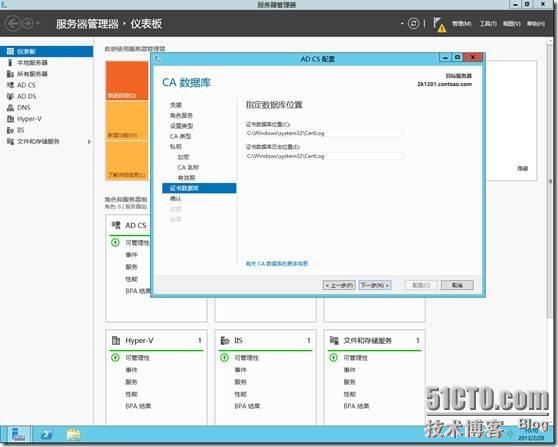
Task: Click the 文件和存储服务 tile icon
Action: [x=334, y=340]
